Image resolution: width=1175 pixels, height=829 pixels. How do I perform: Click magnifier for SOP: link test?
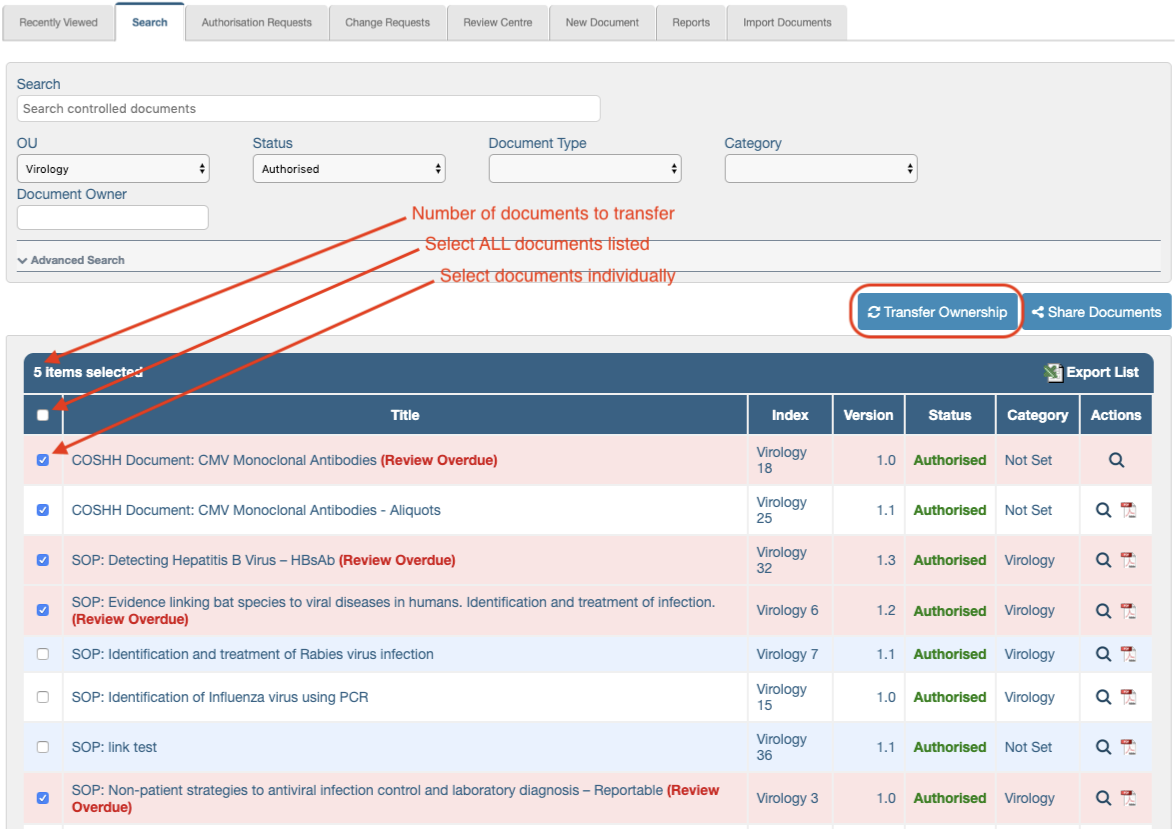(1103, 747)
